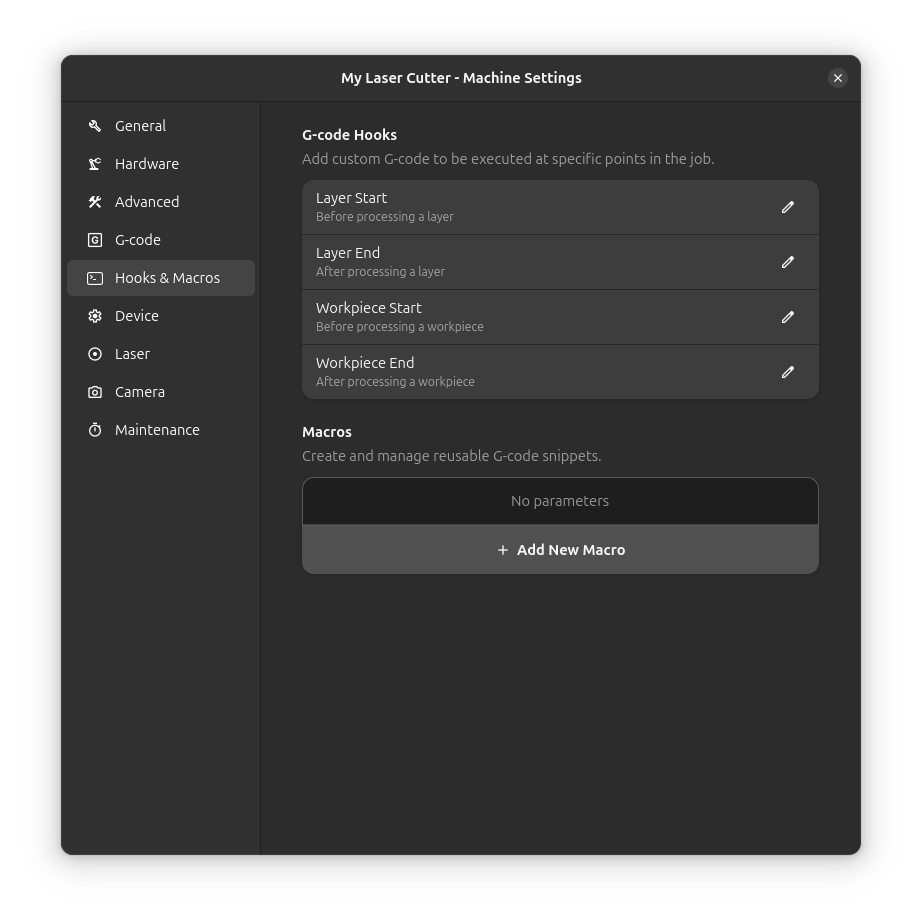Click the Camera icon in the sidebar
Image resolution: width=922 pixels, height=922 pixels.
(94, 392)
